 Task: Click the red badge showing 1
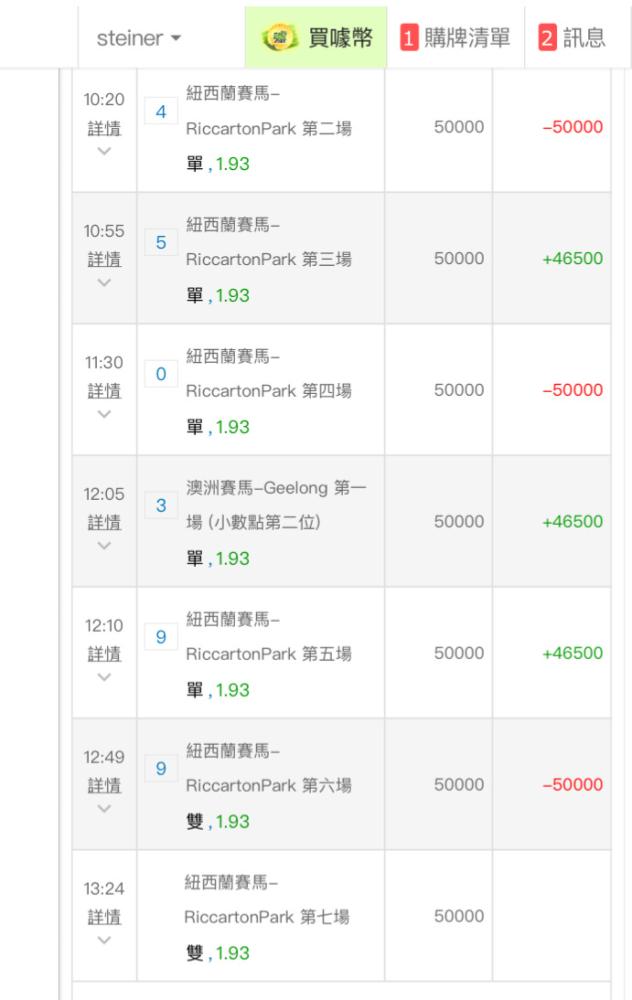tap(409, 38)
